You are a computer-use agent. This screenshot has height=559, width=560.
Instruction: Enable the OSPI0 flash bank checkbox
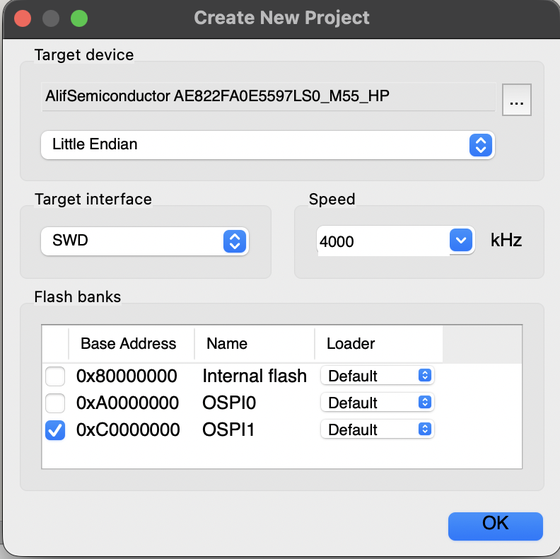click(x=55, y=403)
